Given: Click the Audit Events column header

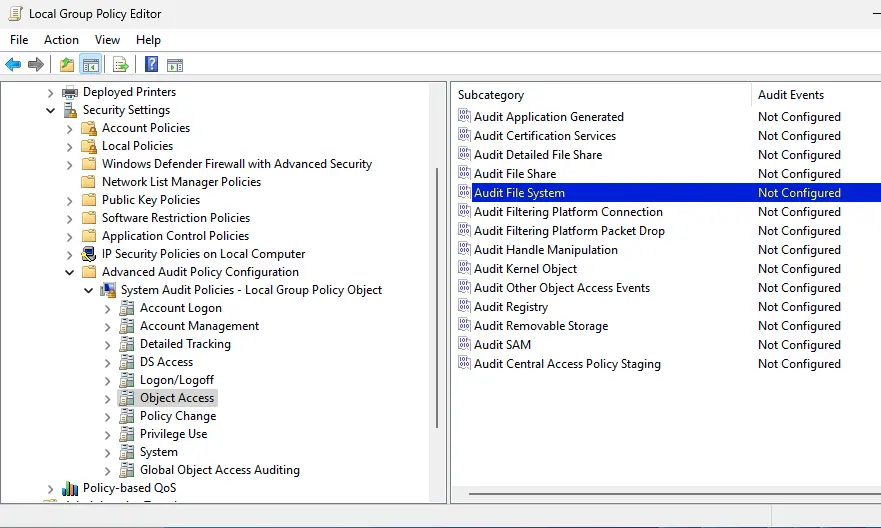Looking at the screenshot, I should pyautogui.click(x=810, y=95).
